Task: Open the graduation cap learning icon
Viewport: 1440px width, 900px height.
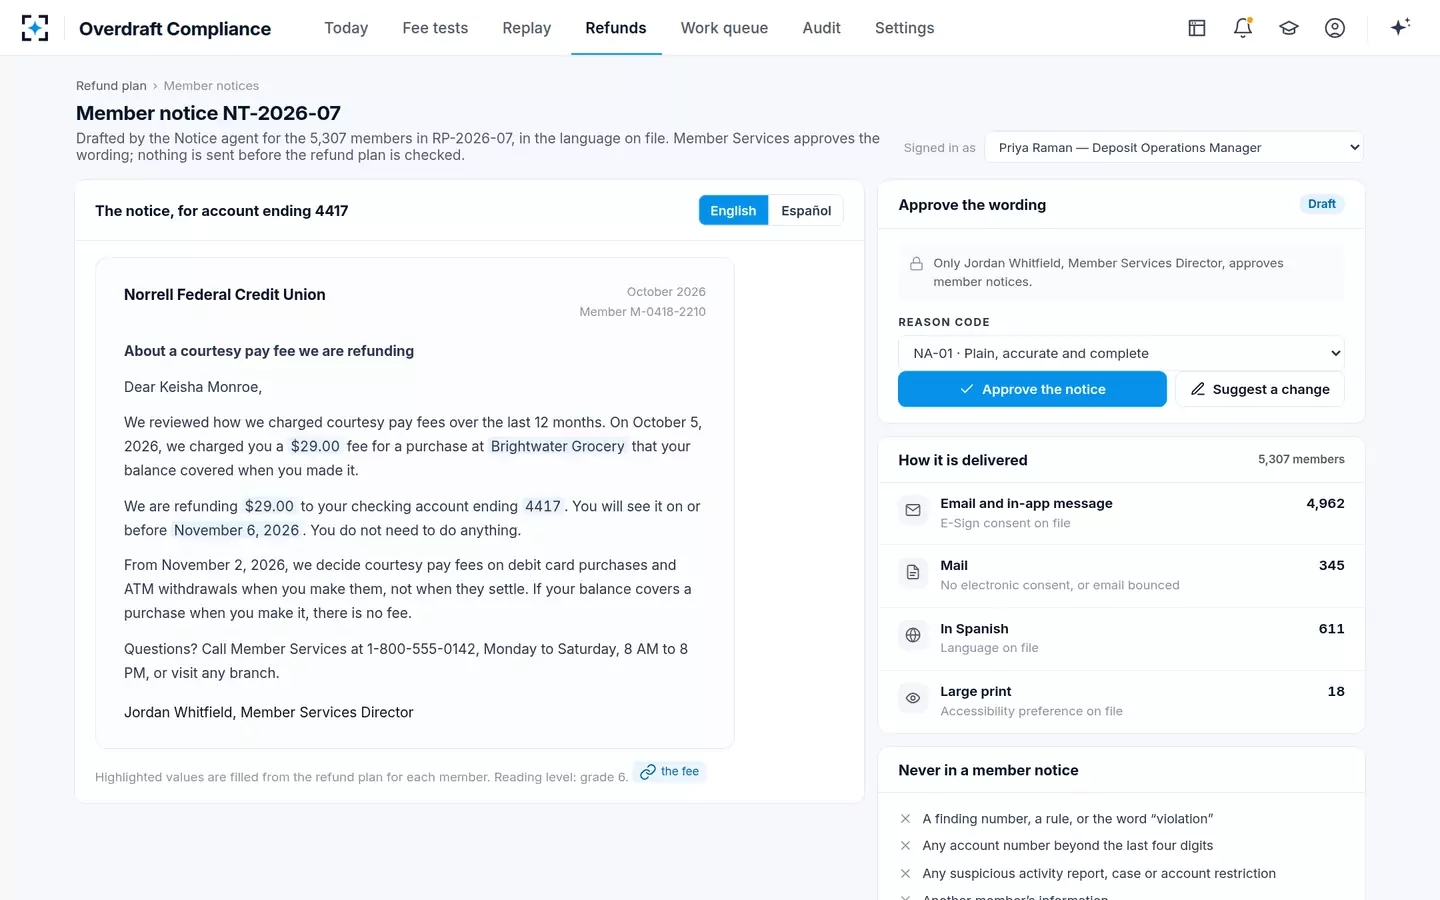Action: pos(1289,28)
